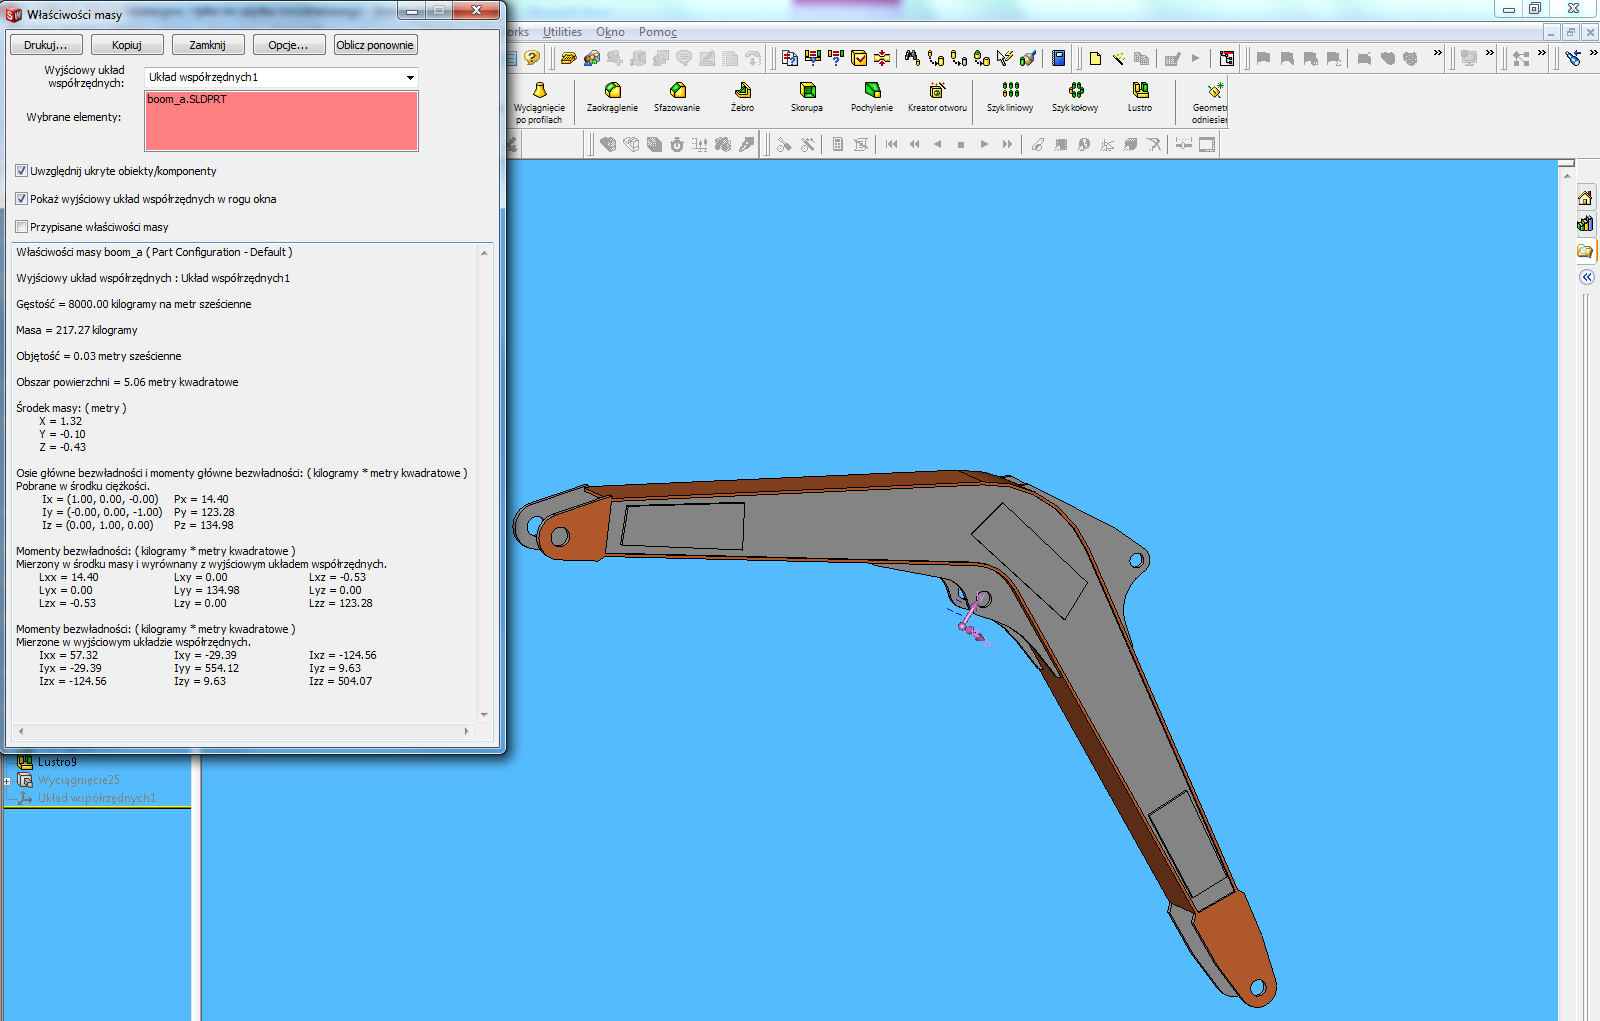Open Kreator otworu (hole wizard)
1600x1021 pixels.
coord(937,98)
